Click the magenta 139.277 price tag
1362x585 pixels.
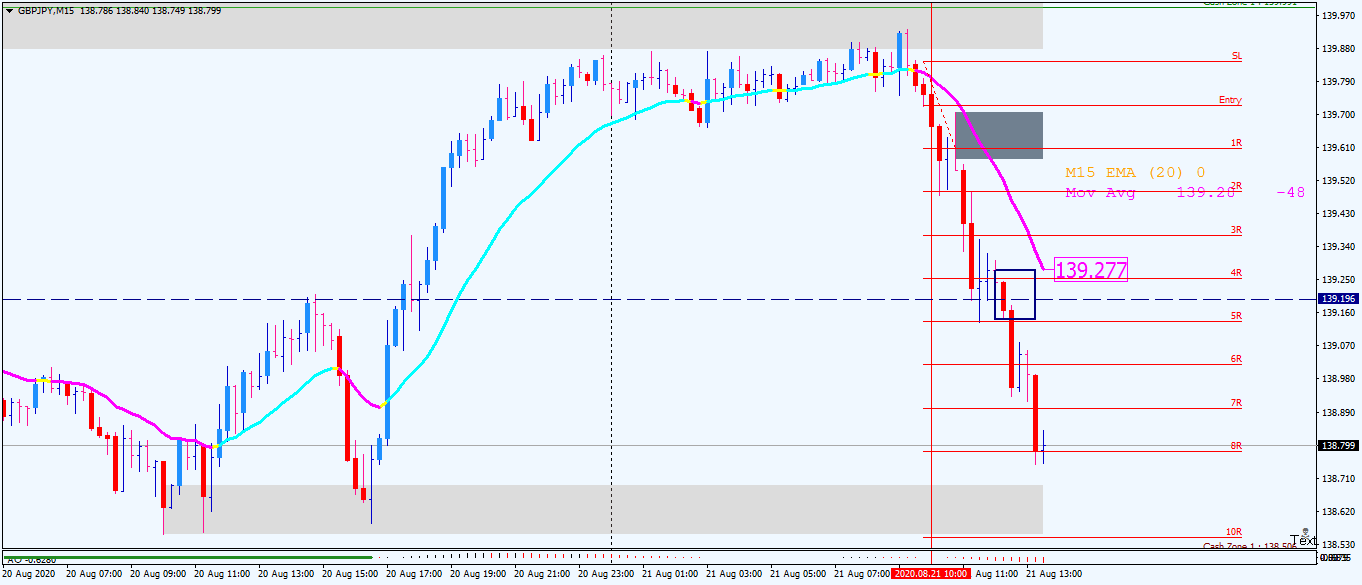coord(1091,270)
